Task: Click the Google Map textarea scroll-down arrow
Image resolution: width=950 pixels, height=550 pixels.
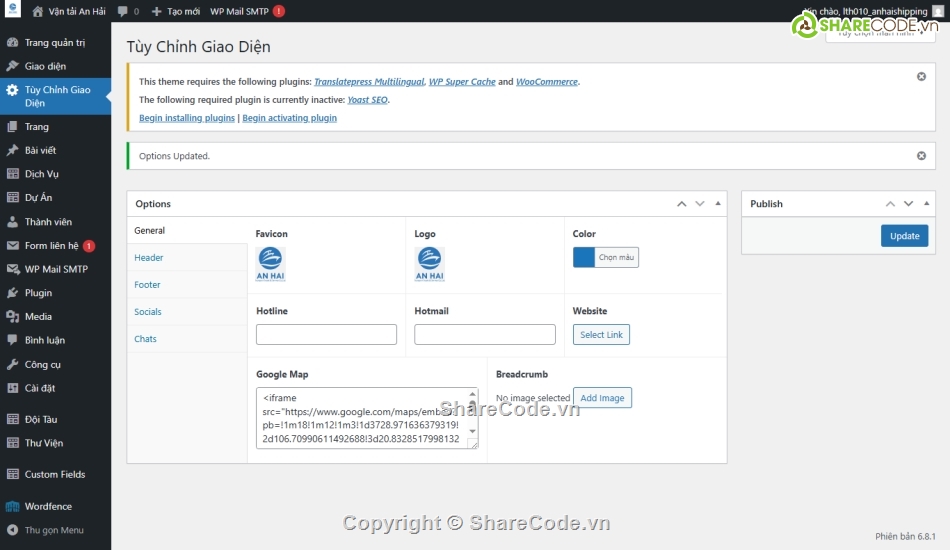Action: pos(473,431)
